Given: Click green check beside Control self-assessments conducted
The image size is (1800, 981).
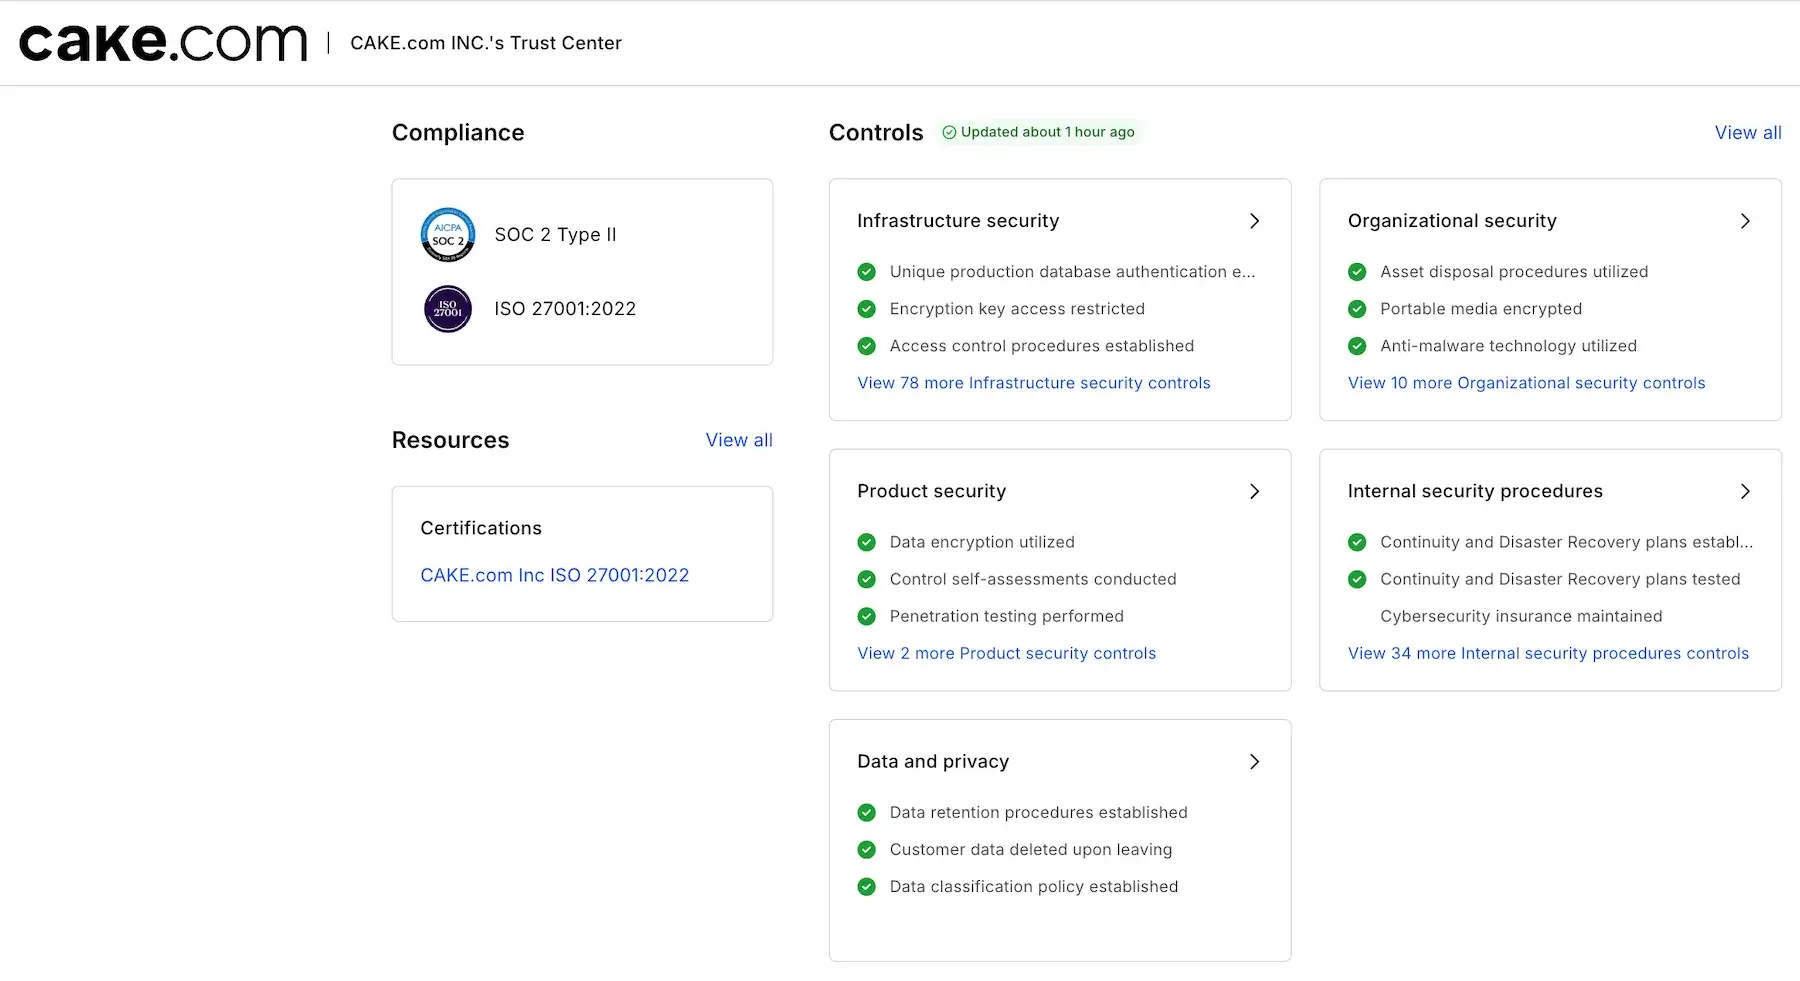Looking at the screenshot, I should click(867, 579).
